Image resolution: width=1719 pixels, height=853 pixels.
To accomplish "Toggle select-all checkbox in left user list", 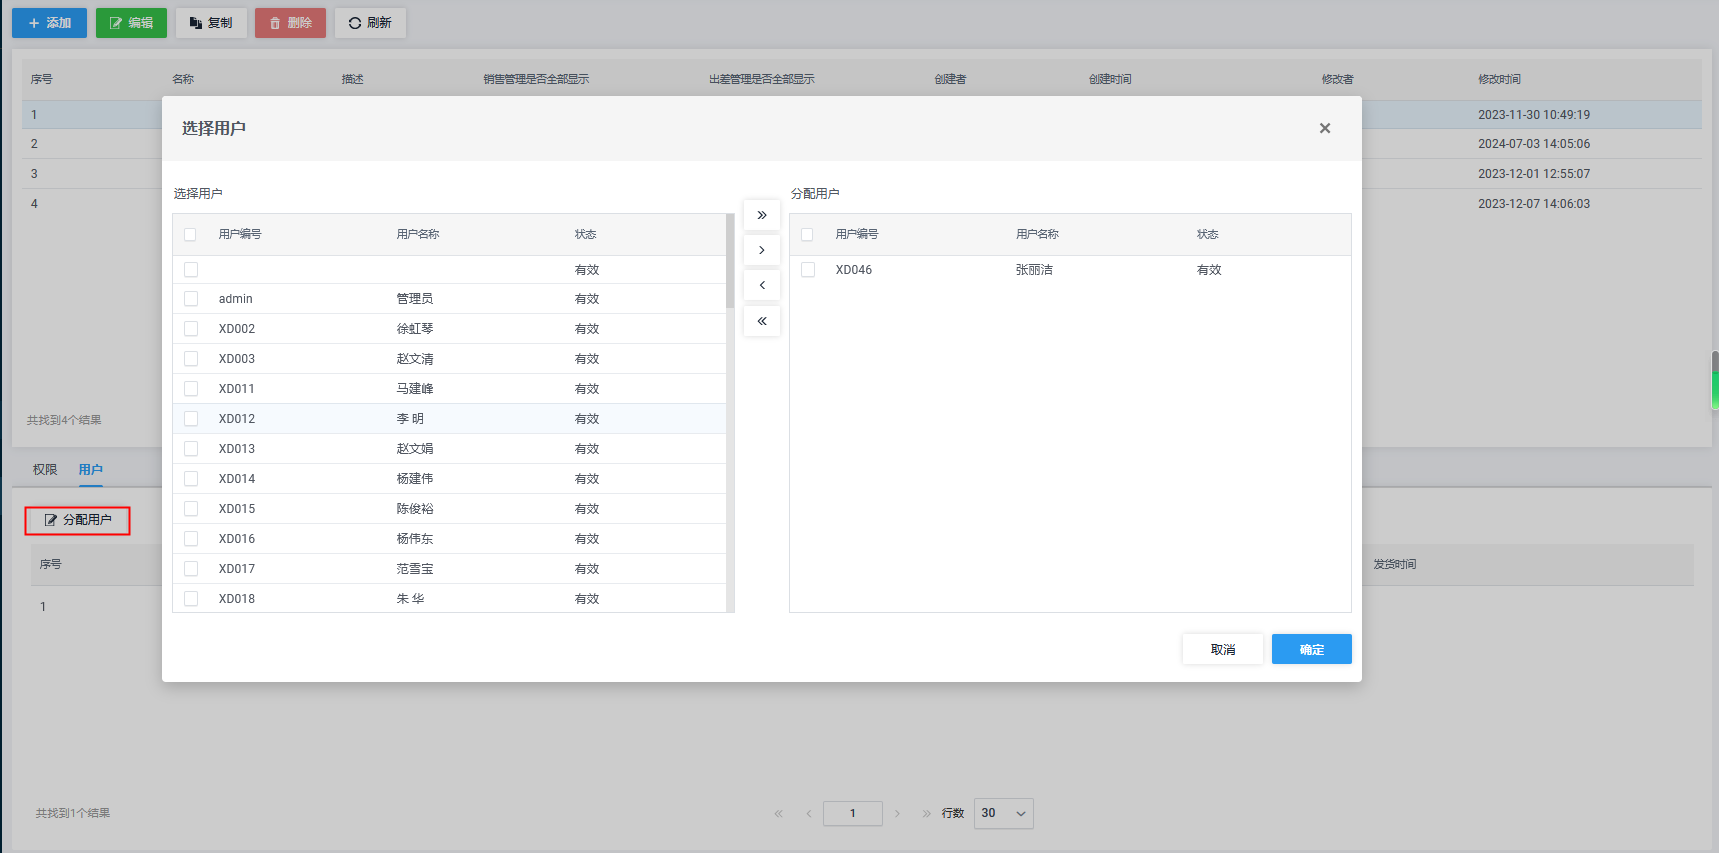I will [190, 234].
